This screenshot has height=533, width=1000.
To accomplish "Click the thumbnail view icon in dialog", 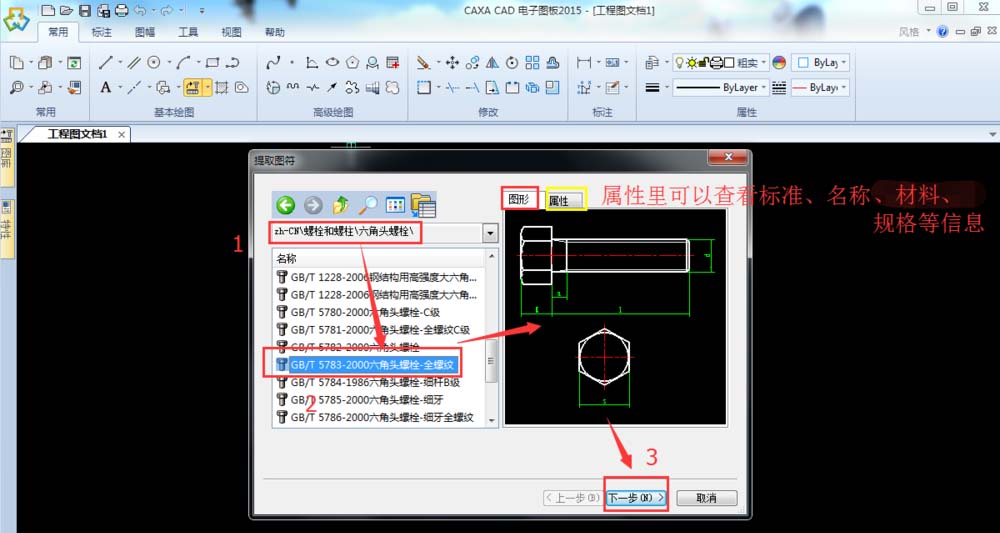I will pyautogui.click(x=395, y=205).
